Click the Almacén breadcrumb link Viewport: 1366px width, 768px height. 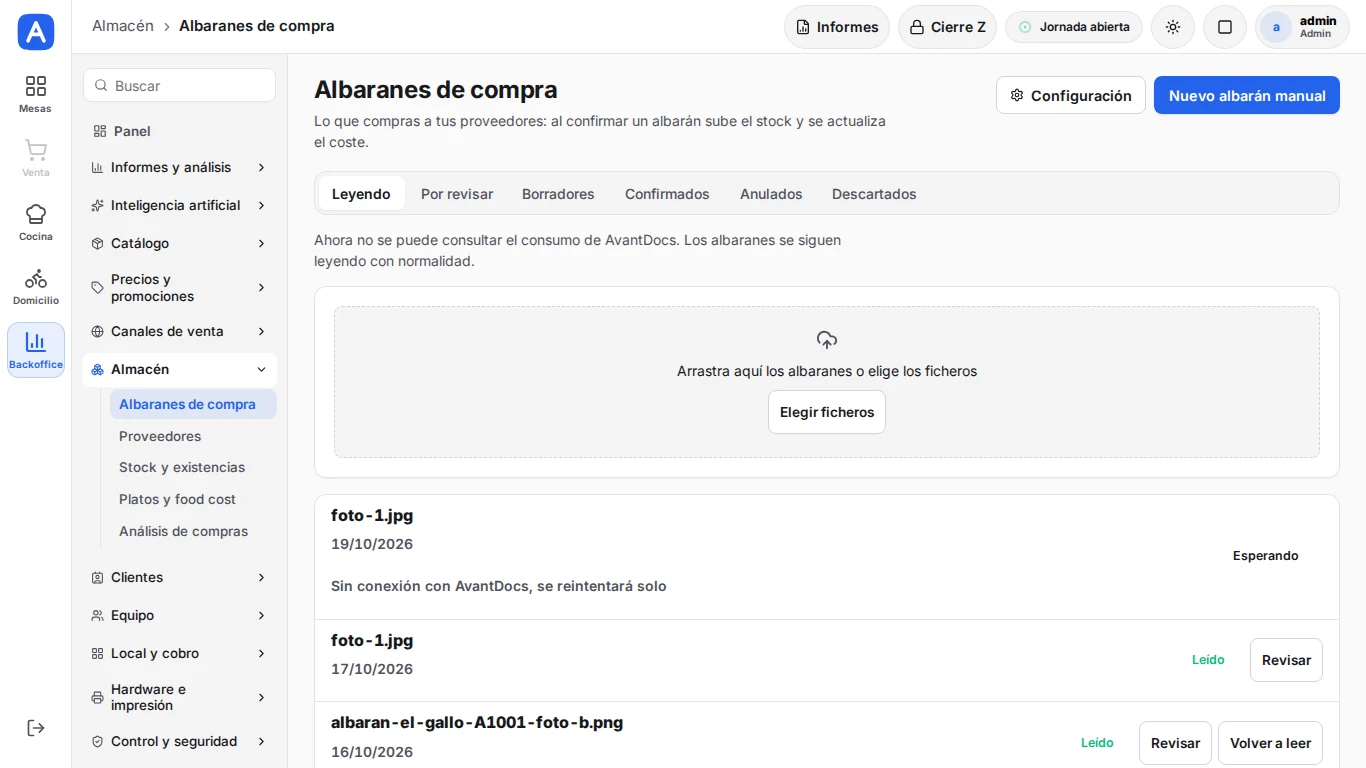[x=123, y=26]
